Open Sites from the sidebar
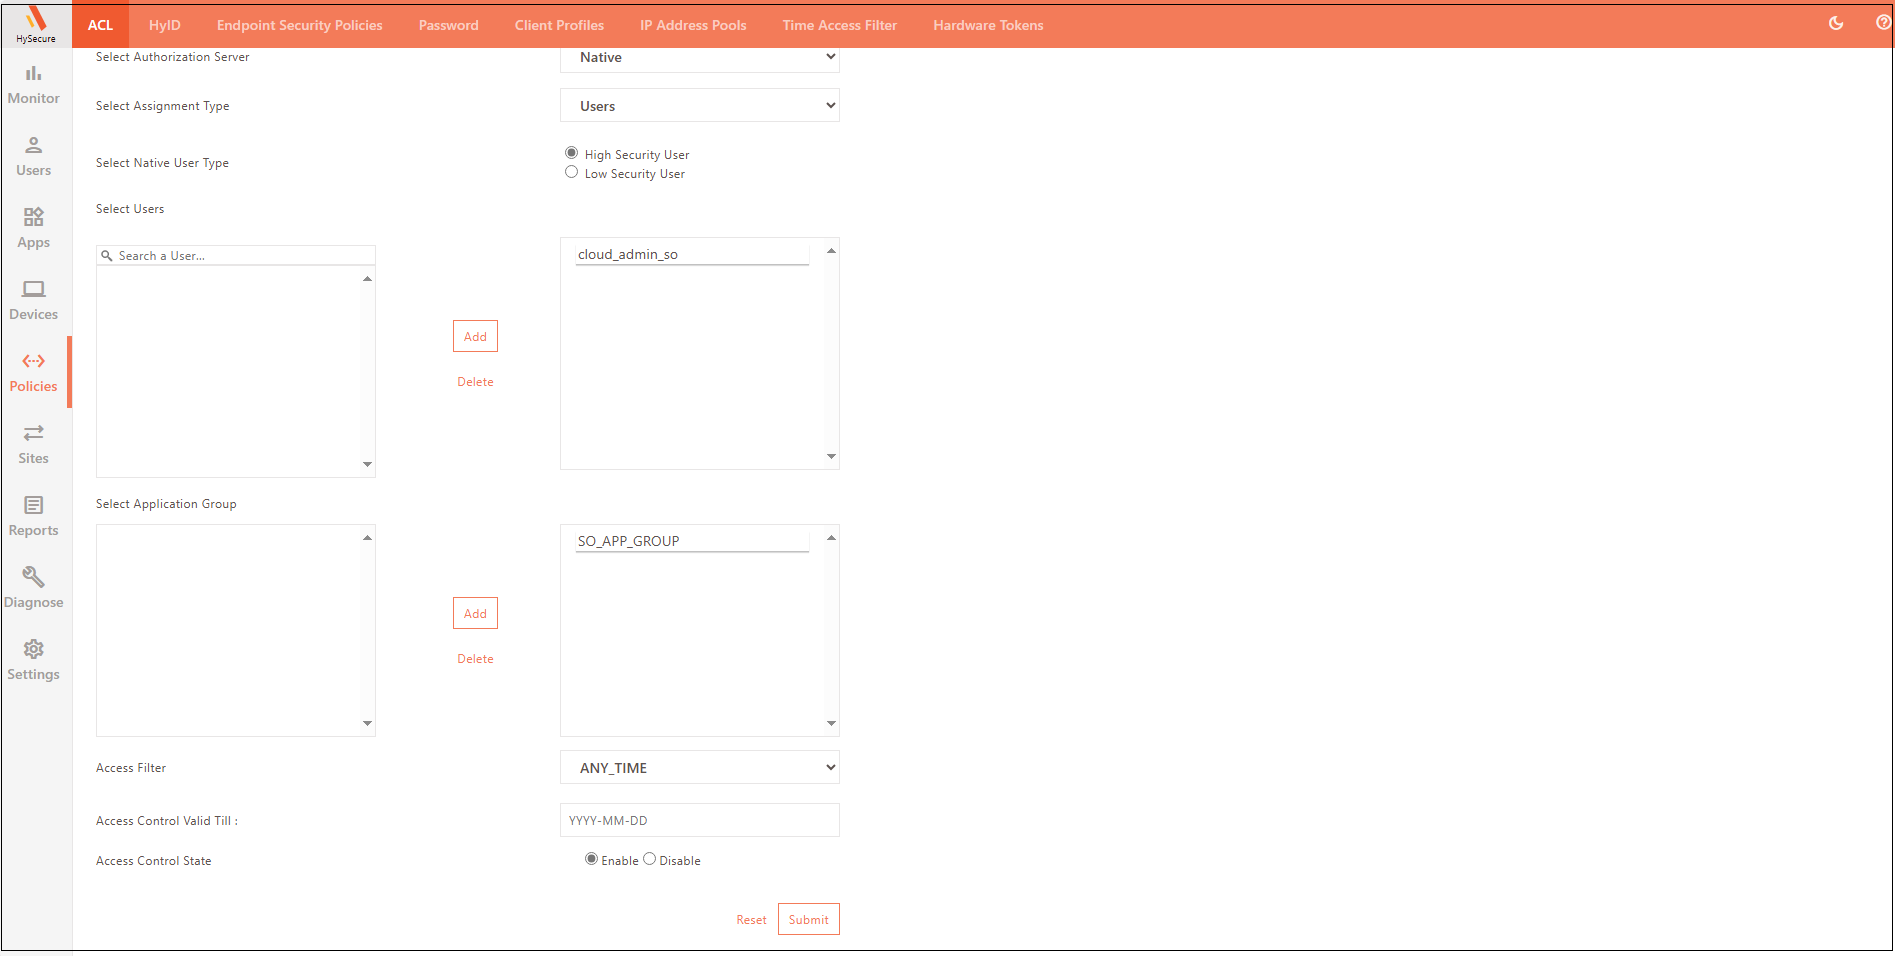 (x=34, y=444)
